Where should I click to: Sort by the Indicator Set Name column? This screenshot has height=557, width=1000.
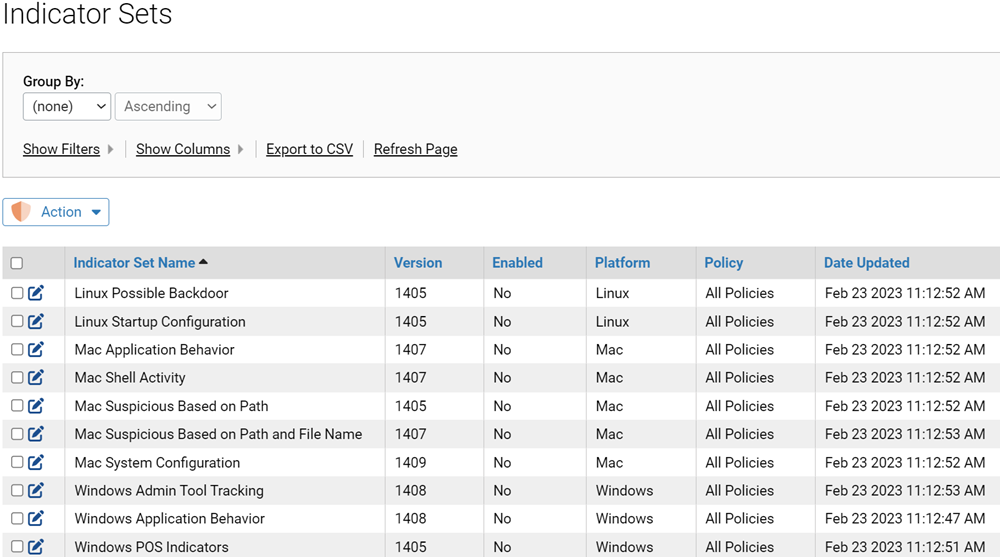coord(134,263)
